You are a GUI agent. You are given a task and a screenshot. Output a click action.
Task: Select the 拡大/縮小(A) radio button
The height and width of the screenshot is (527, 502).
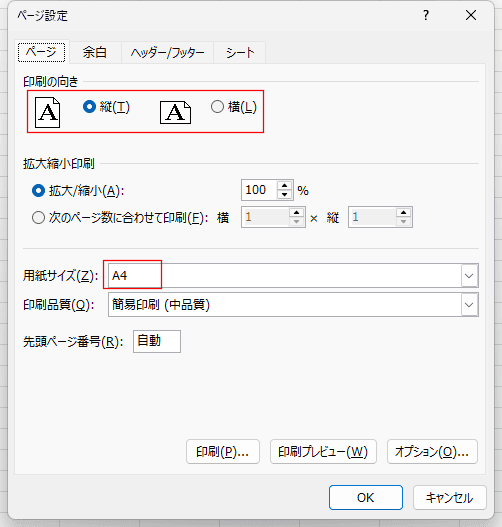pos(38,191)
